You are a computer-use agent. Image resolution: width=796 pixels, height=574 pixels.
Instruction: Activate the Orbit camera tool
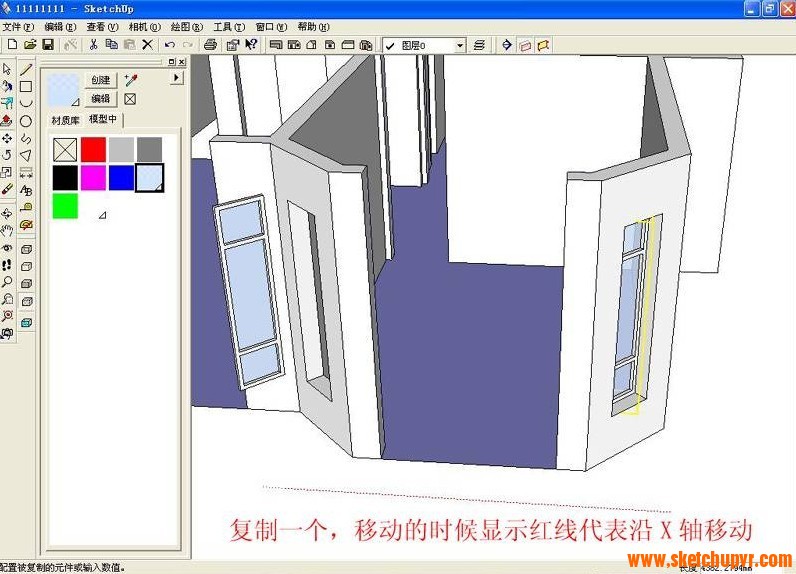point(7,213)
